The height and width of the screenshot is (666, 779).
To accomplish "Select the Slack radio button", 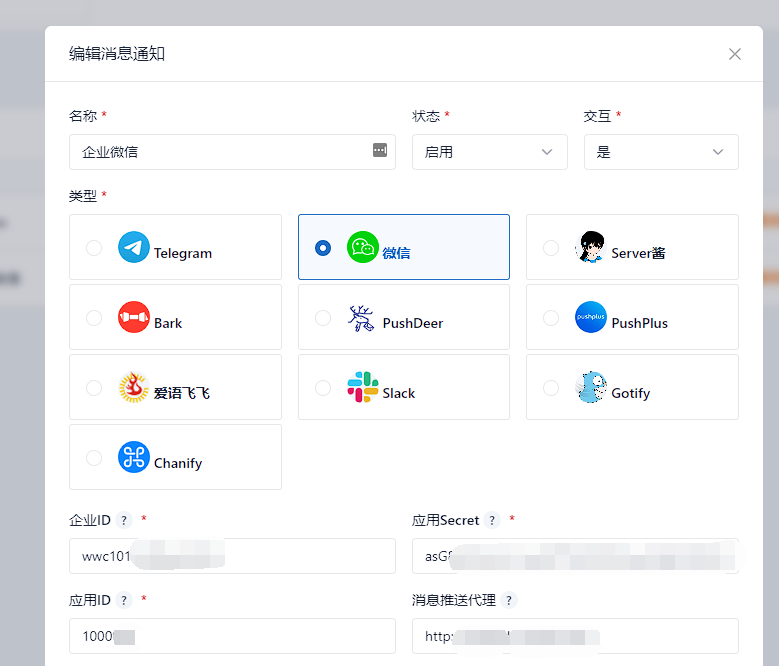I will [323, 387].
